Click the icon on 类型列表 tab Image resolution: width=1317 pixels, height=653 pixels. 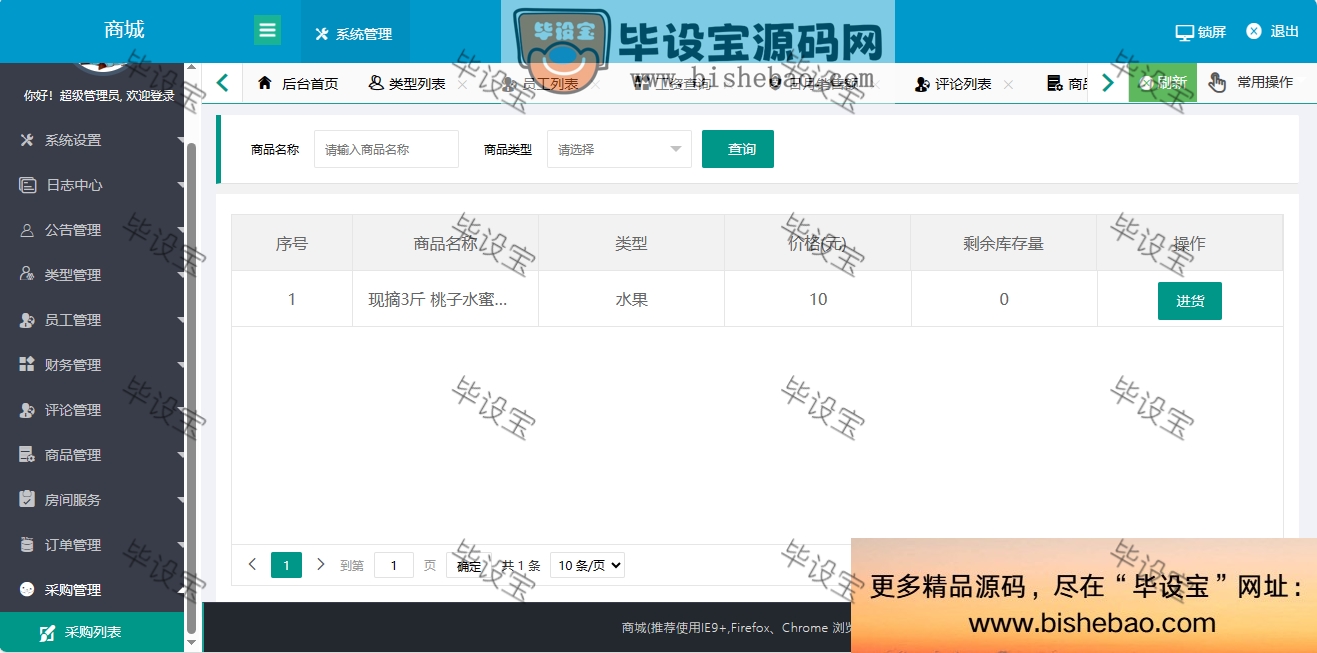pos(376,83)
